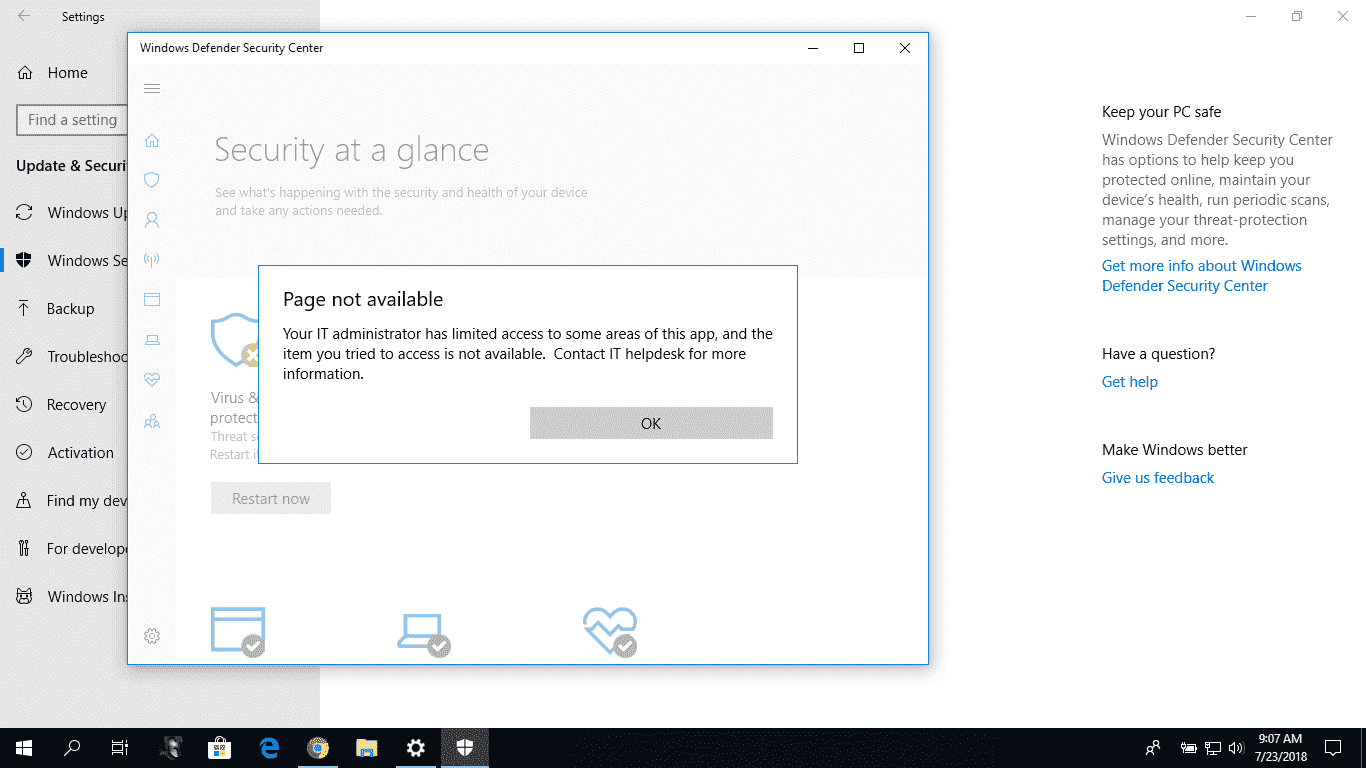
Task: Open Home in Settings window
Action: click(53, 73)
